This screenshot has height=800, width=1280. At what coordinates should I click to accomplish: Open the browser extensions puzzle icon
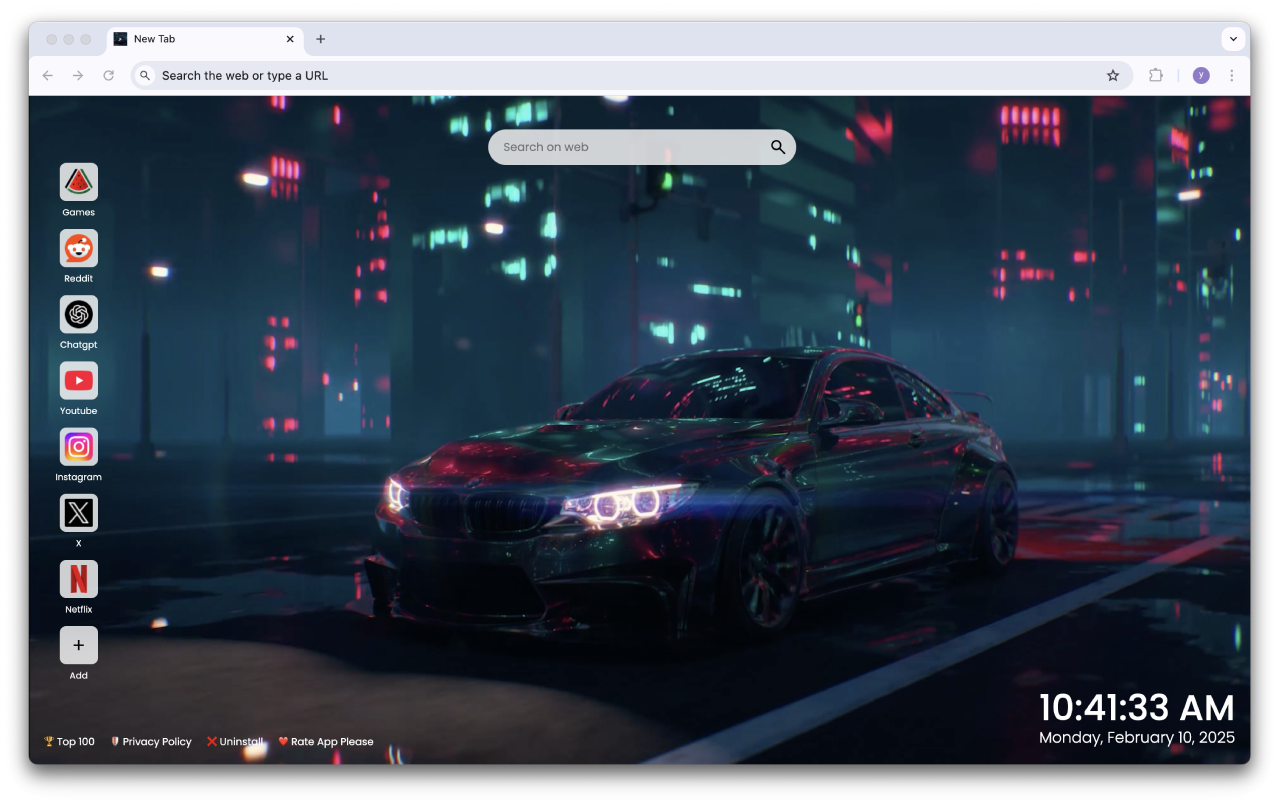(x=1156, y=75)
